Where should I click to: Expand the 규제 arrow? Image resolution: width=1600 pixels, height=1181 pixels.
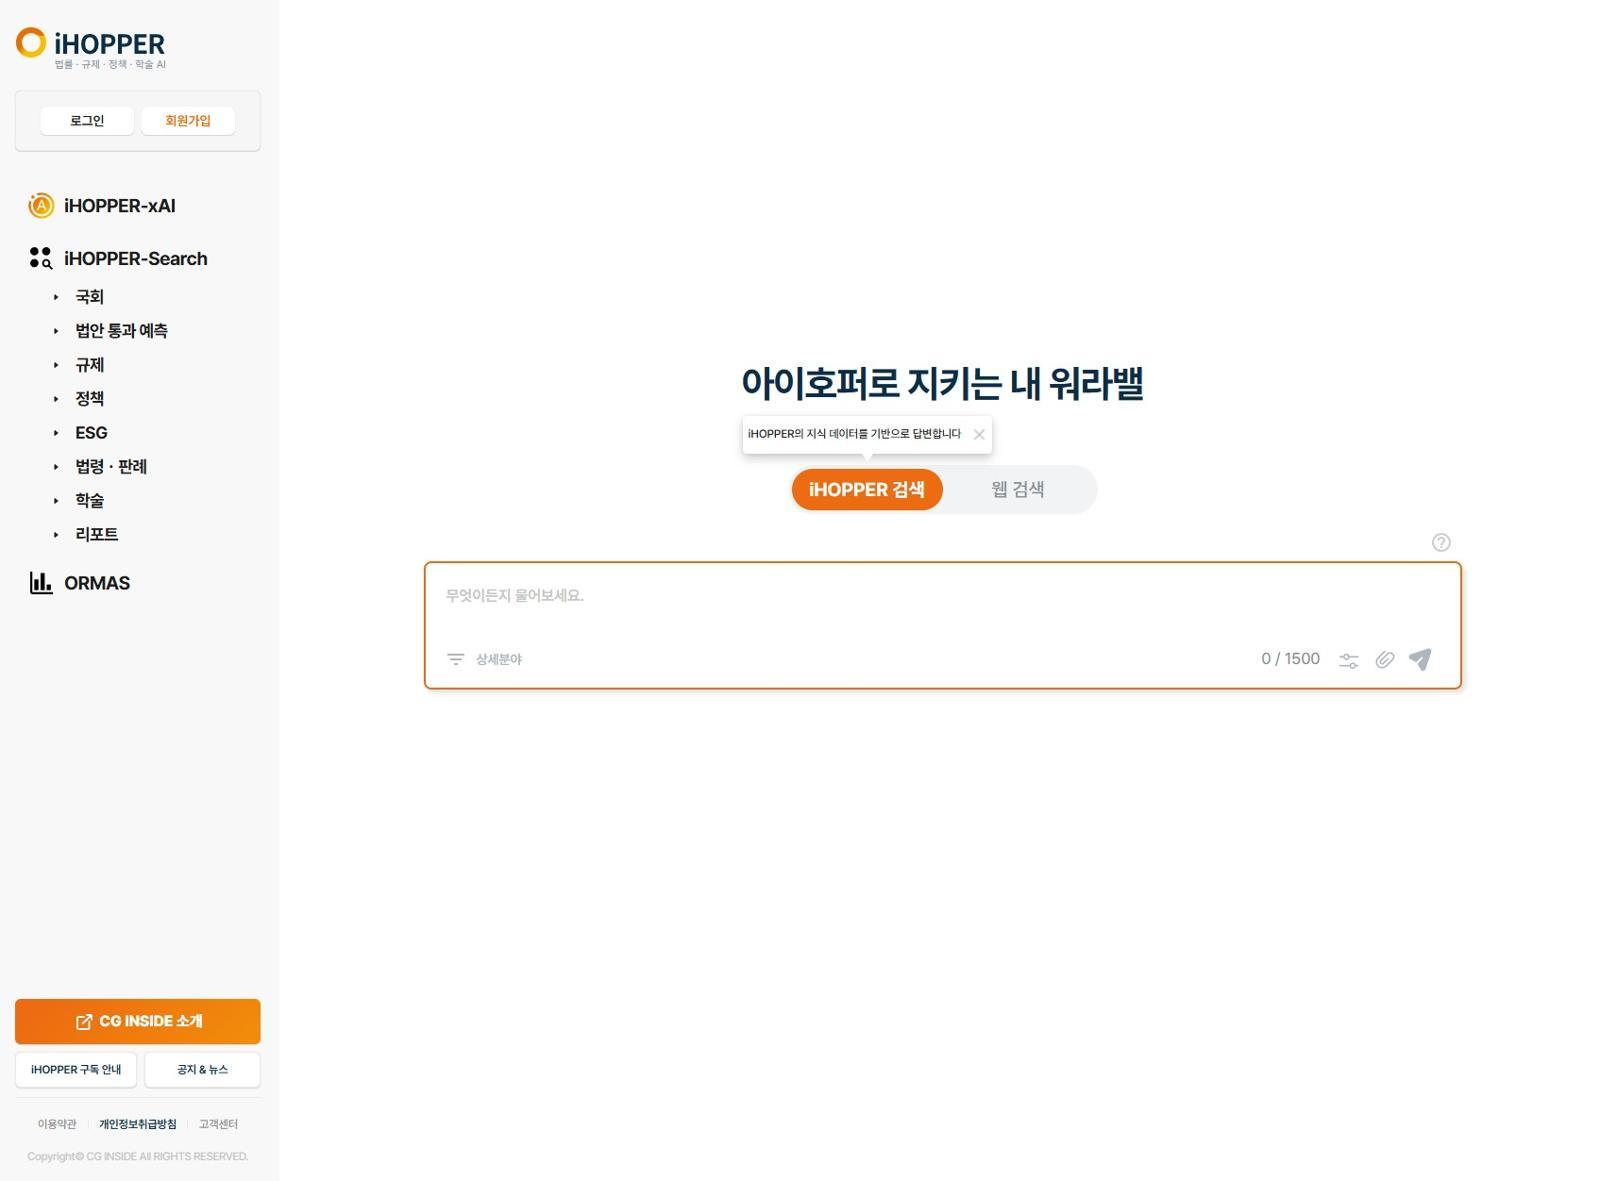(56, 365)
